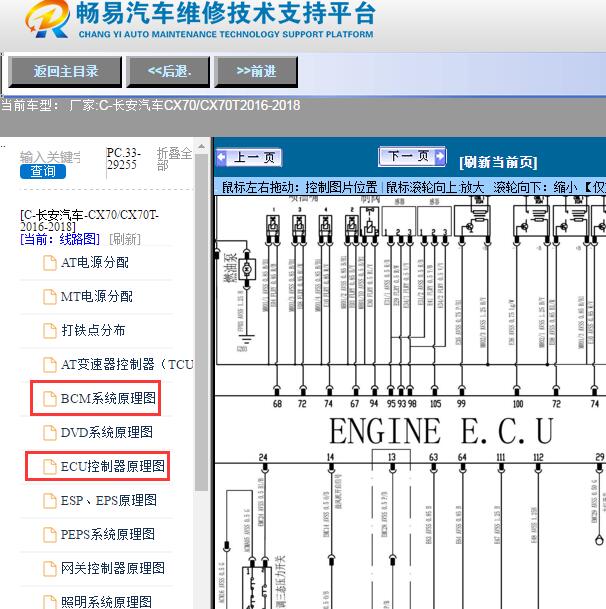
Task: Click the [刷新当前页] link
Action: pos(498,162)
